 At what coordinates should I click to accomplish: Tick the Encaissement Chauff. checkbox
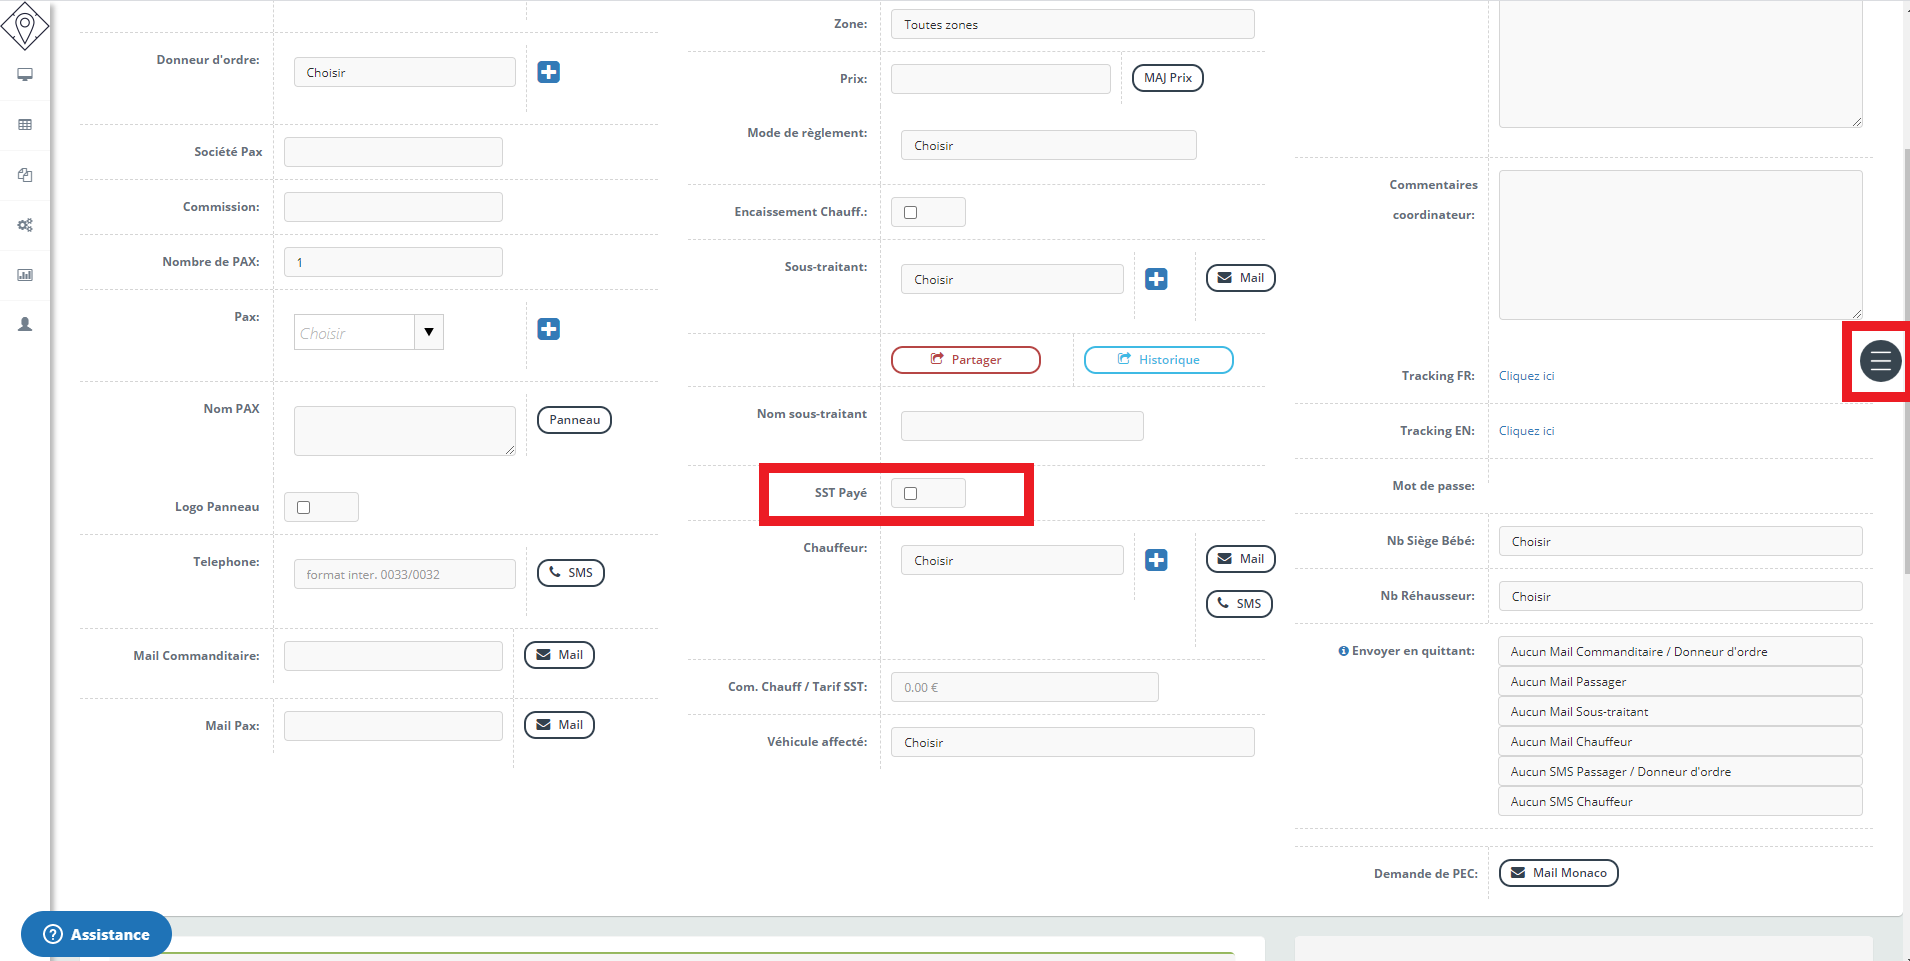[910, 212]
